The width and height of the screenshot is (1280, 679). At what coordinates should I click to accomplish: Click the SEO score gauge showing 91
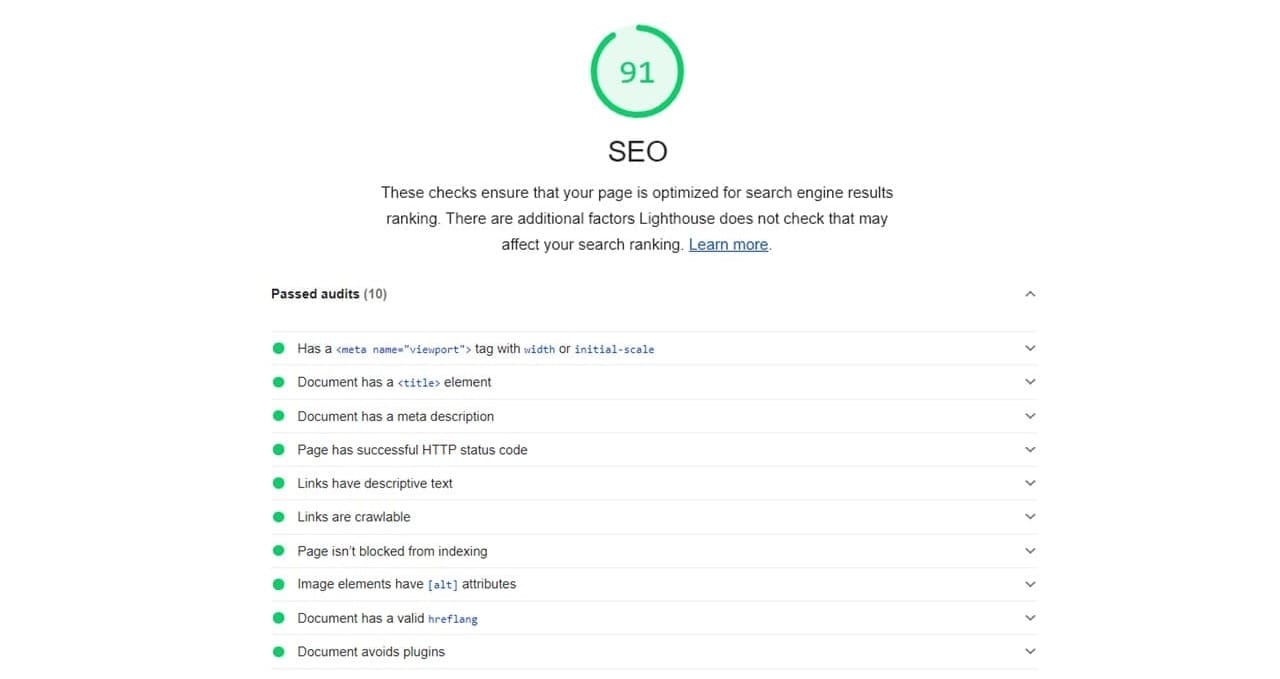637,72
